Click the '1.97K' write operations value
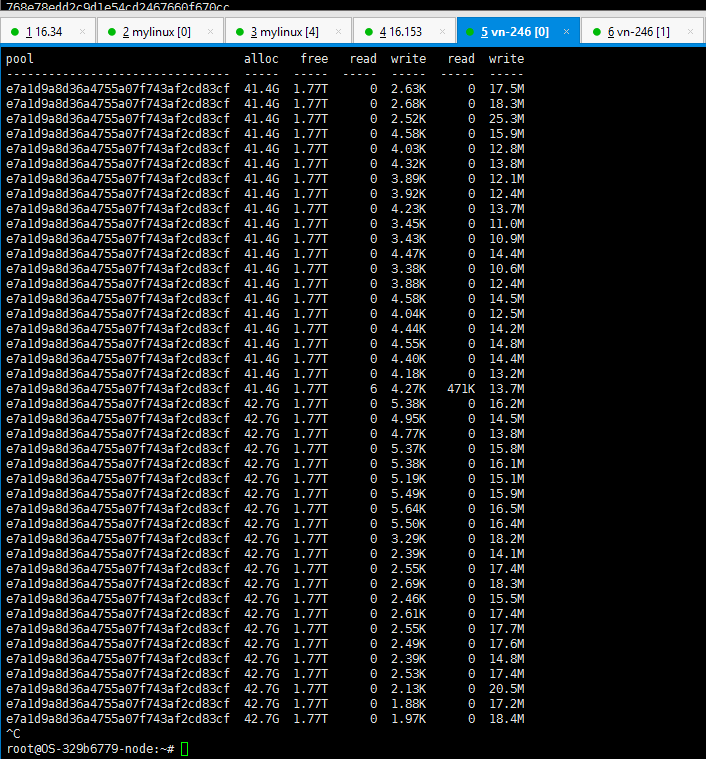Image resolution: width=706 pixels, height=759 pixels. (x=408, y=719)
